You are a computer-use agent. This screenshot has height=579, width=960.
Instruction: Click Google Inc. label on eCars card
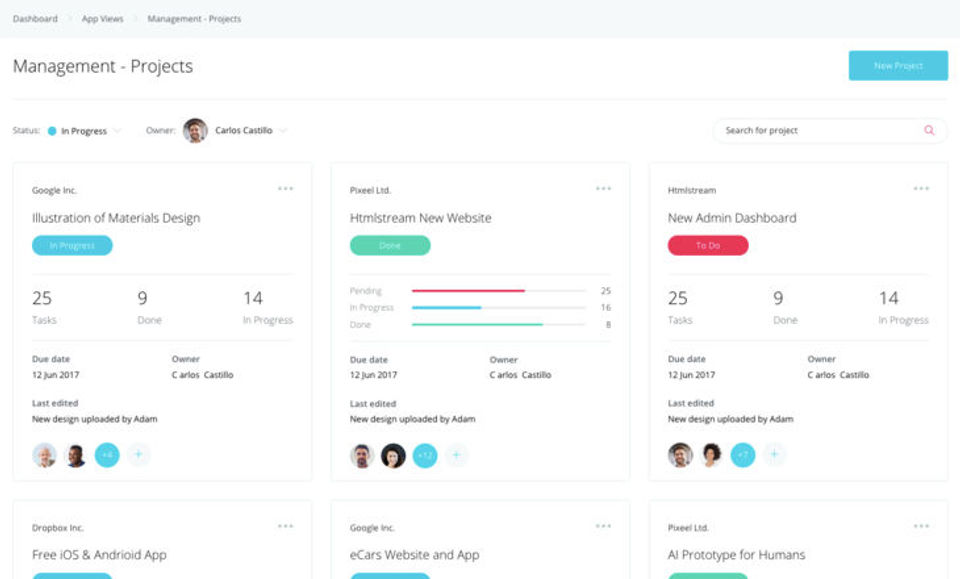372,528
